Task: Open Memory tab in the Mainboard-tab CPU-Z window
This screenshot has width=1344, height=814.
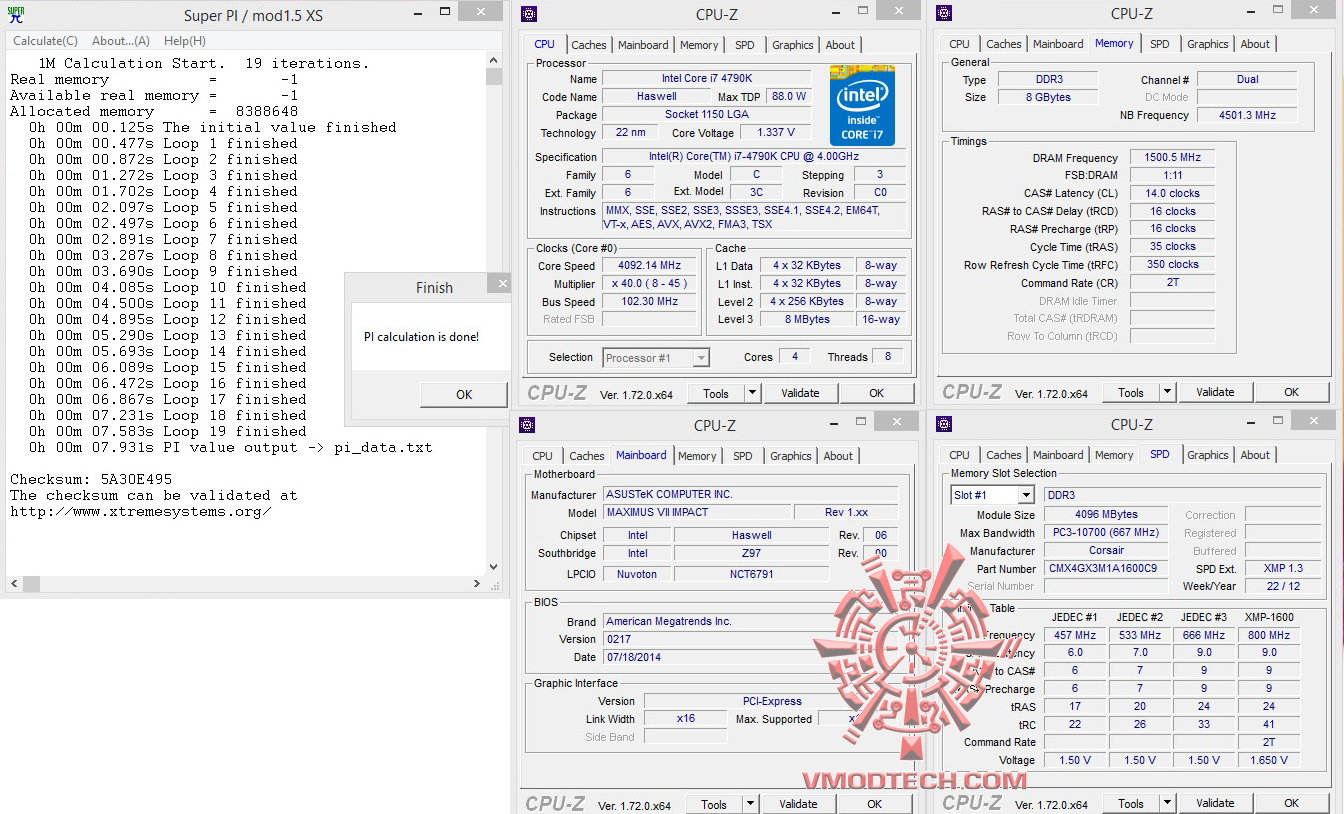Action: pos(697,456)
